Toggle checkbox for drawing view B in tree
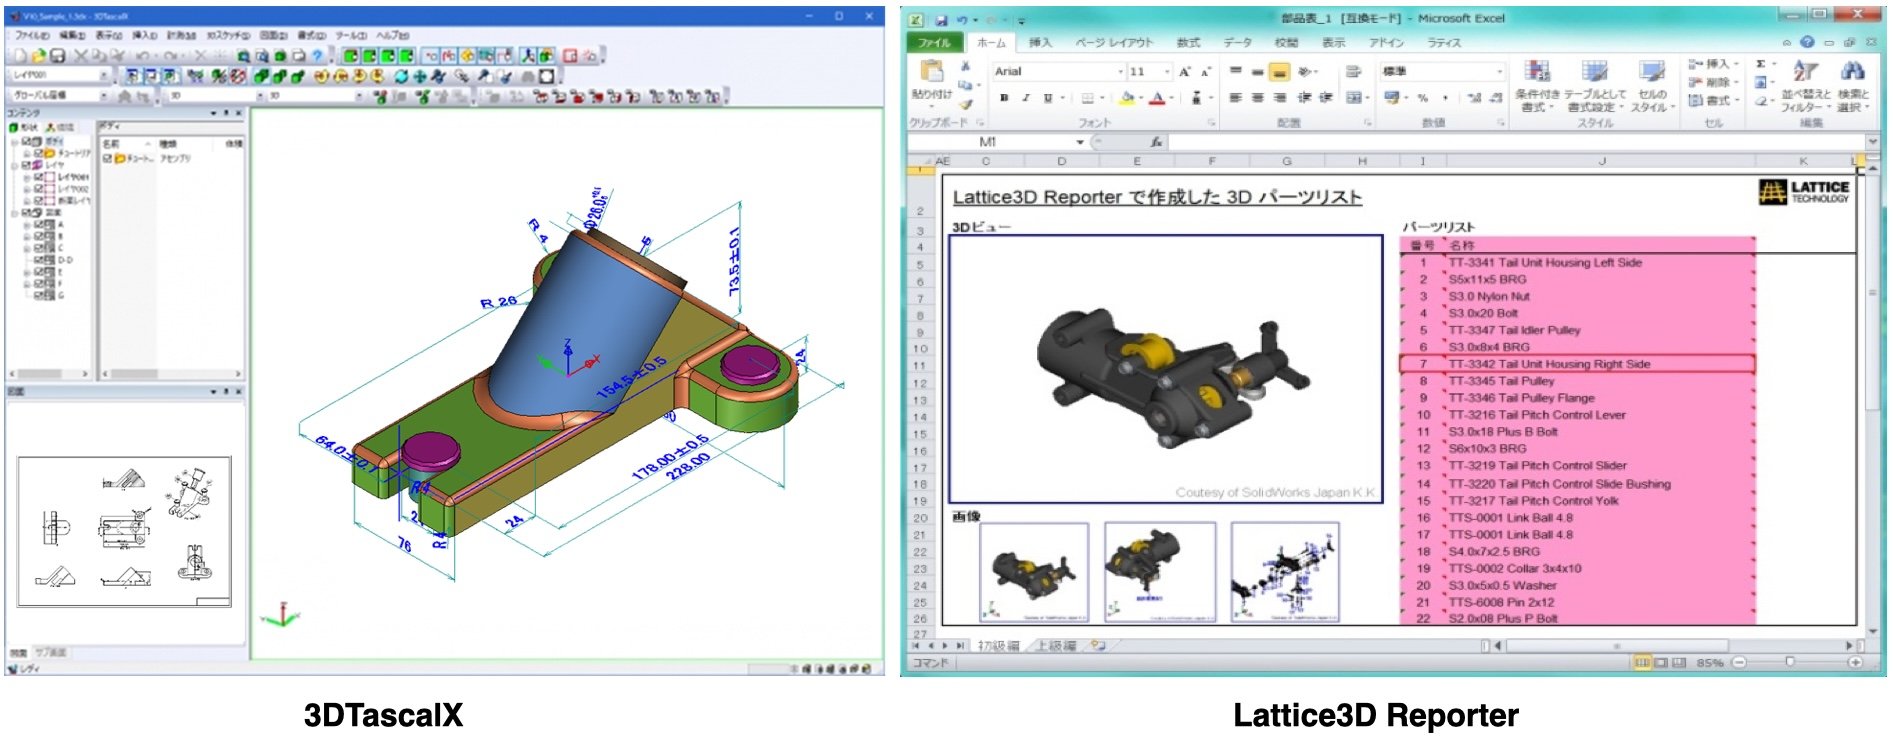Screen dimensions: 1893x739 (38, 237)
